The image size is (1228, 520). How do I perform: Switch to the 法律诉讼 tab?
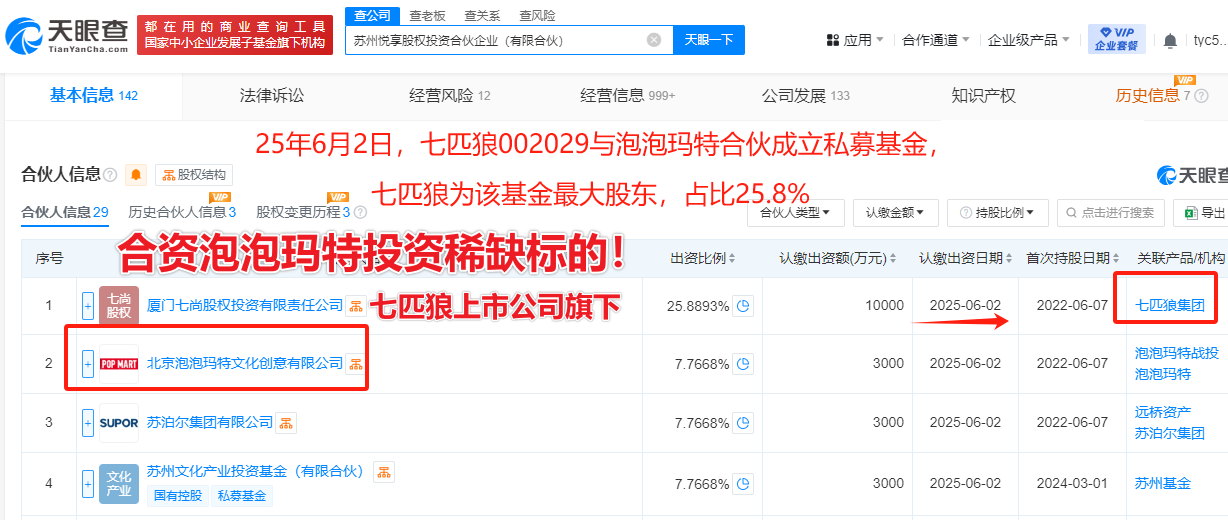tap(272, 96)
